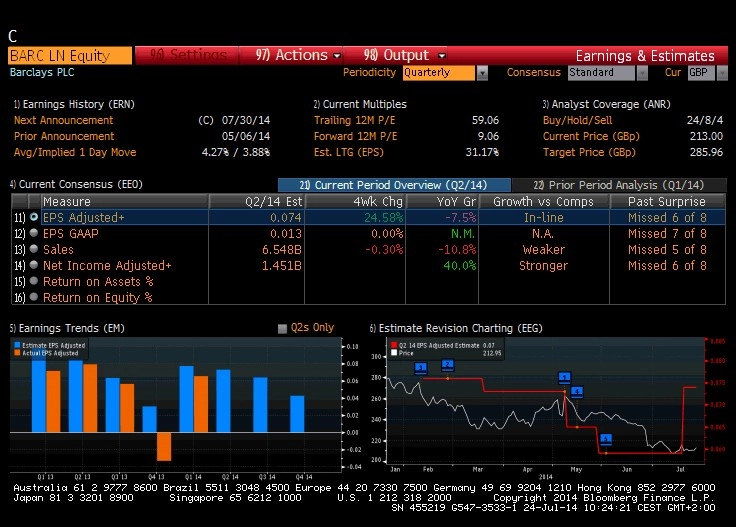Click the Current Price value 213.00
The image size is (736, 527).
[706, 136]
